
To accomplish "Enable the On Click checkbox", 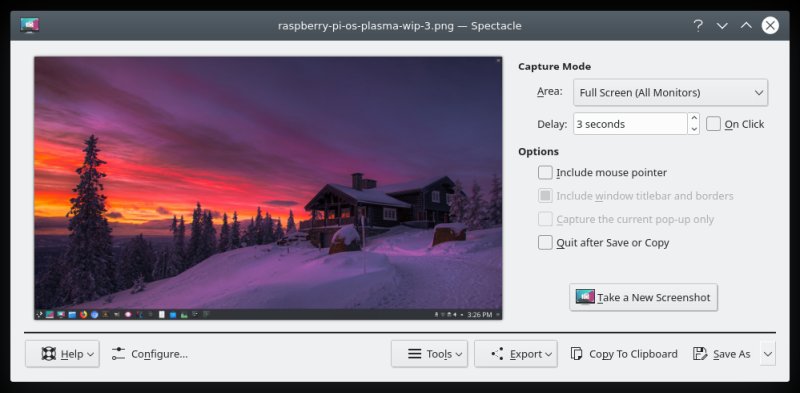I will [713, 124].
